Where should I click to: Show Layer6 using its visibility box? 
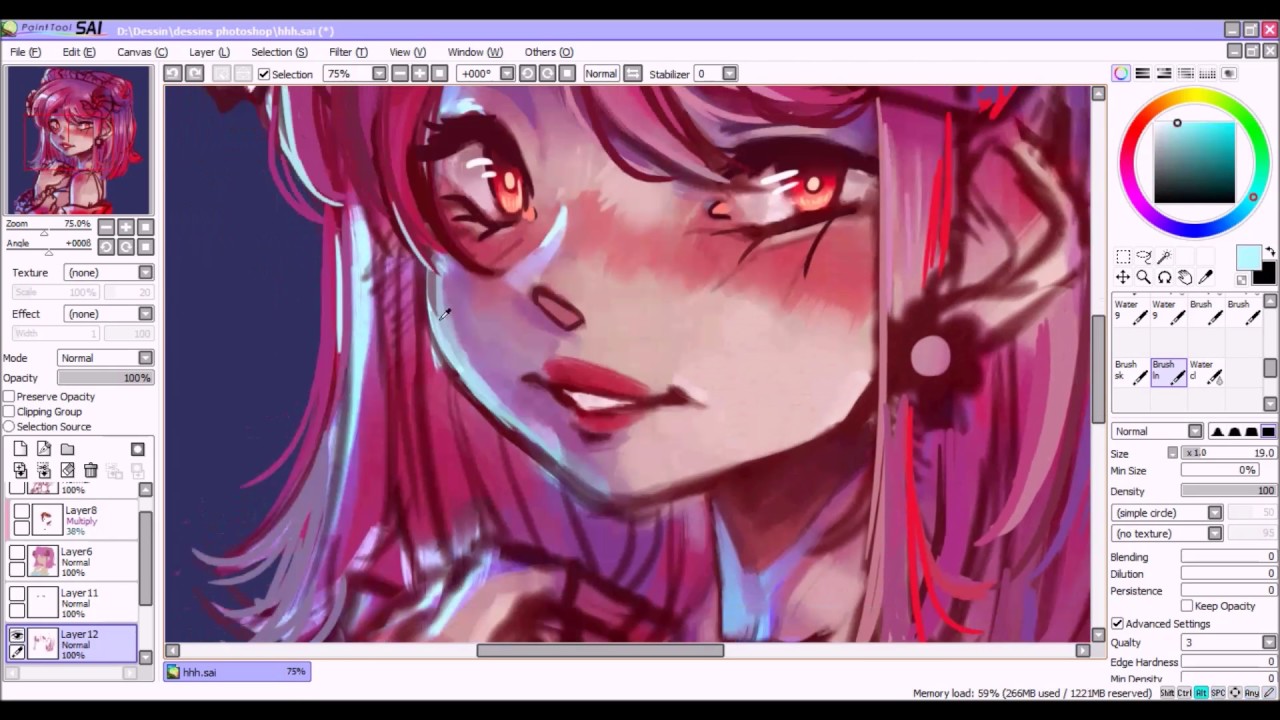point(17,552)
